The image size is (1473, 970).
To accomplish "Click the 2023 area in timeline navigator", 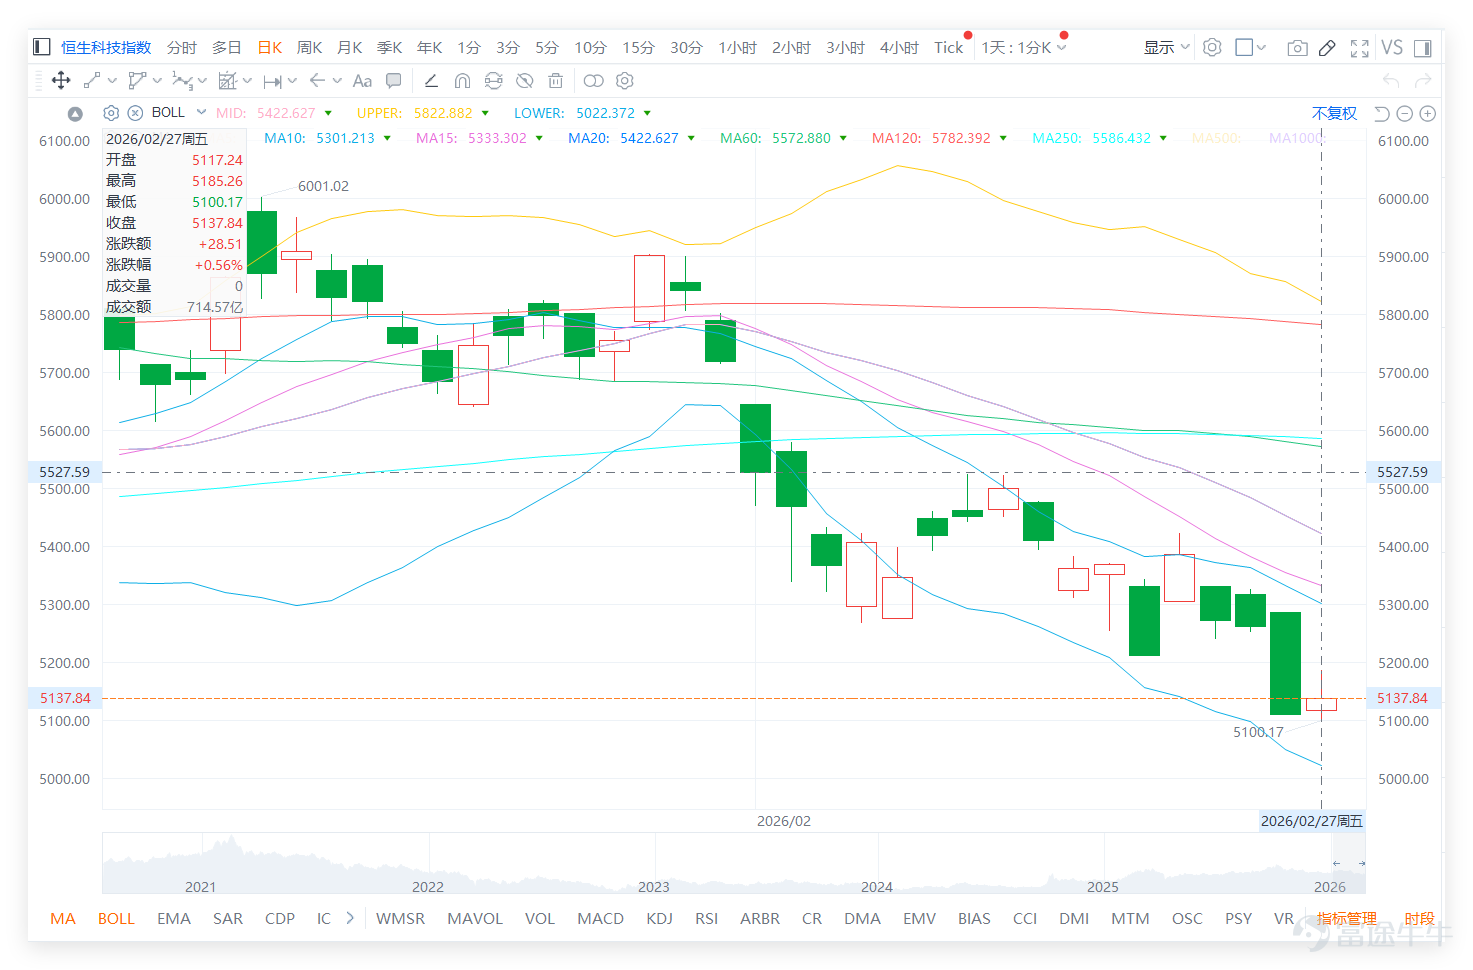I will (654, 886).
